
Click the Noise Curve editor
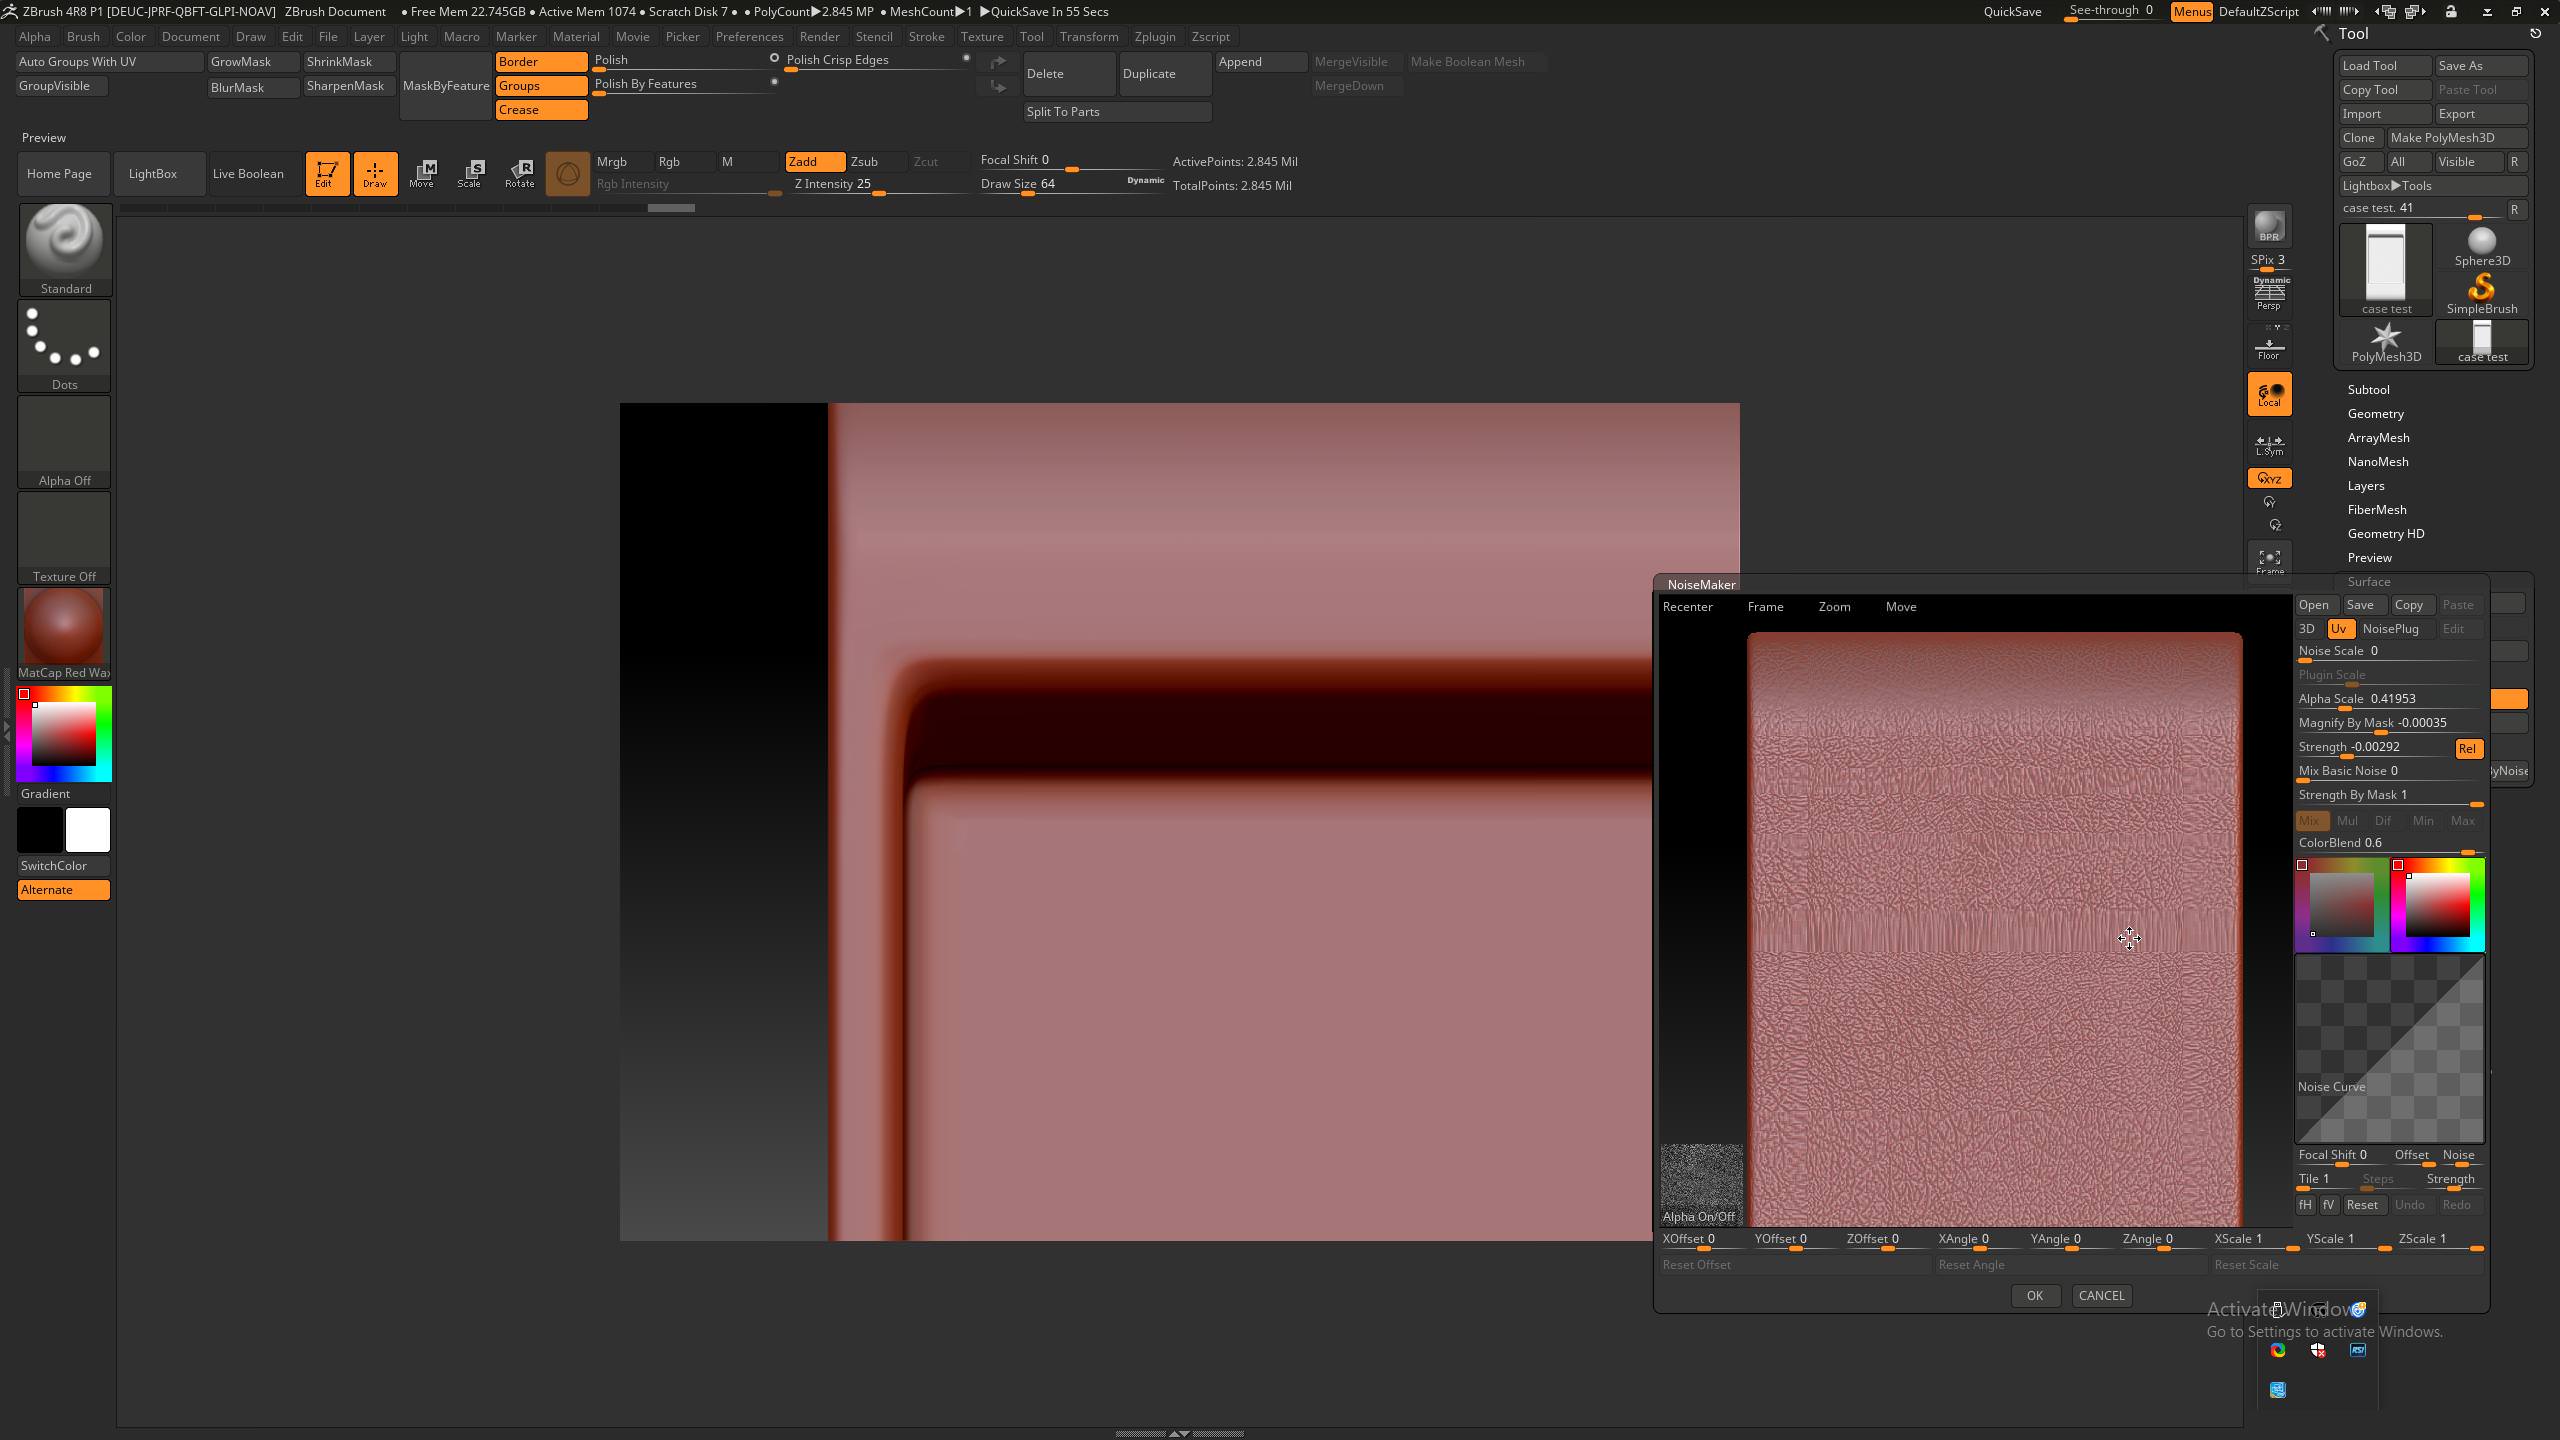click(x=2389, y=1048)
